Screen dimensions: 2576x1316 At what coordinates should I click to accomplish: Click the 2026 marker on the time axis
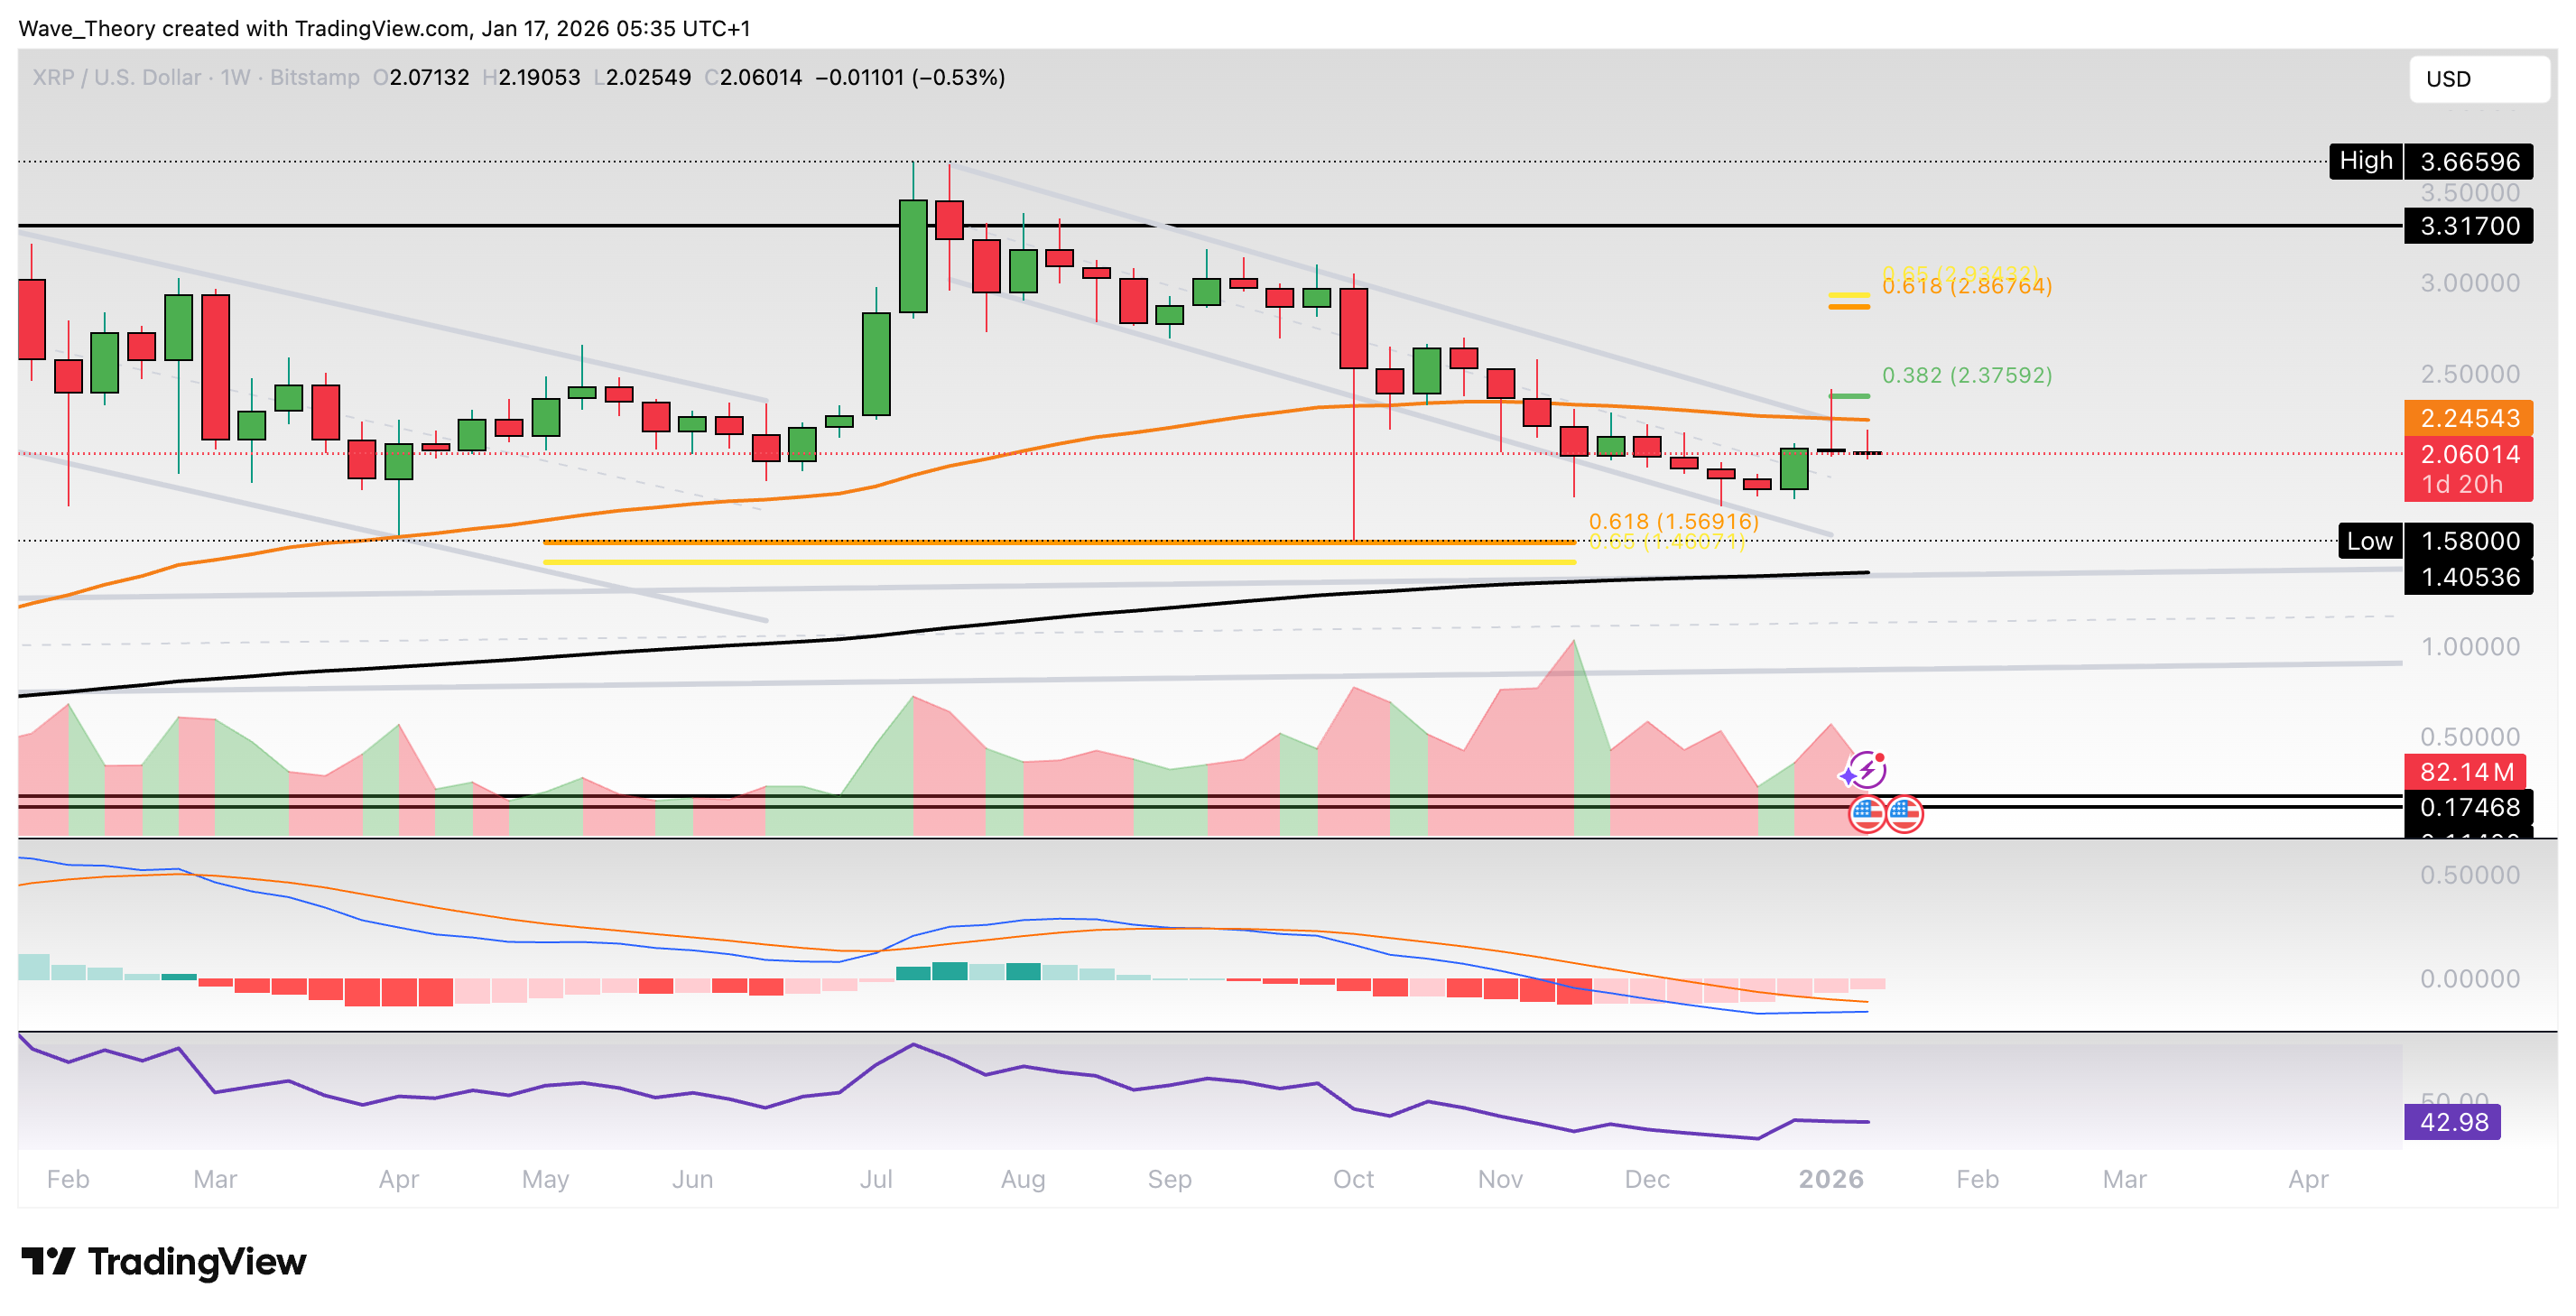1832,1179
